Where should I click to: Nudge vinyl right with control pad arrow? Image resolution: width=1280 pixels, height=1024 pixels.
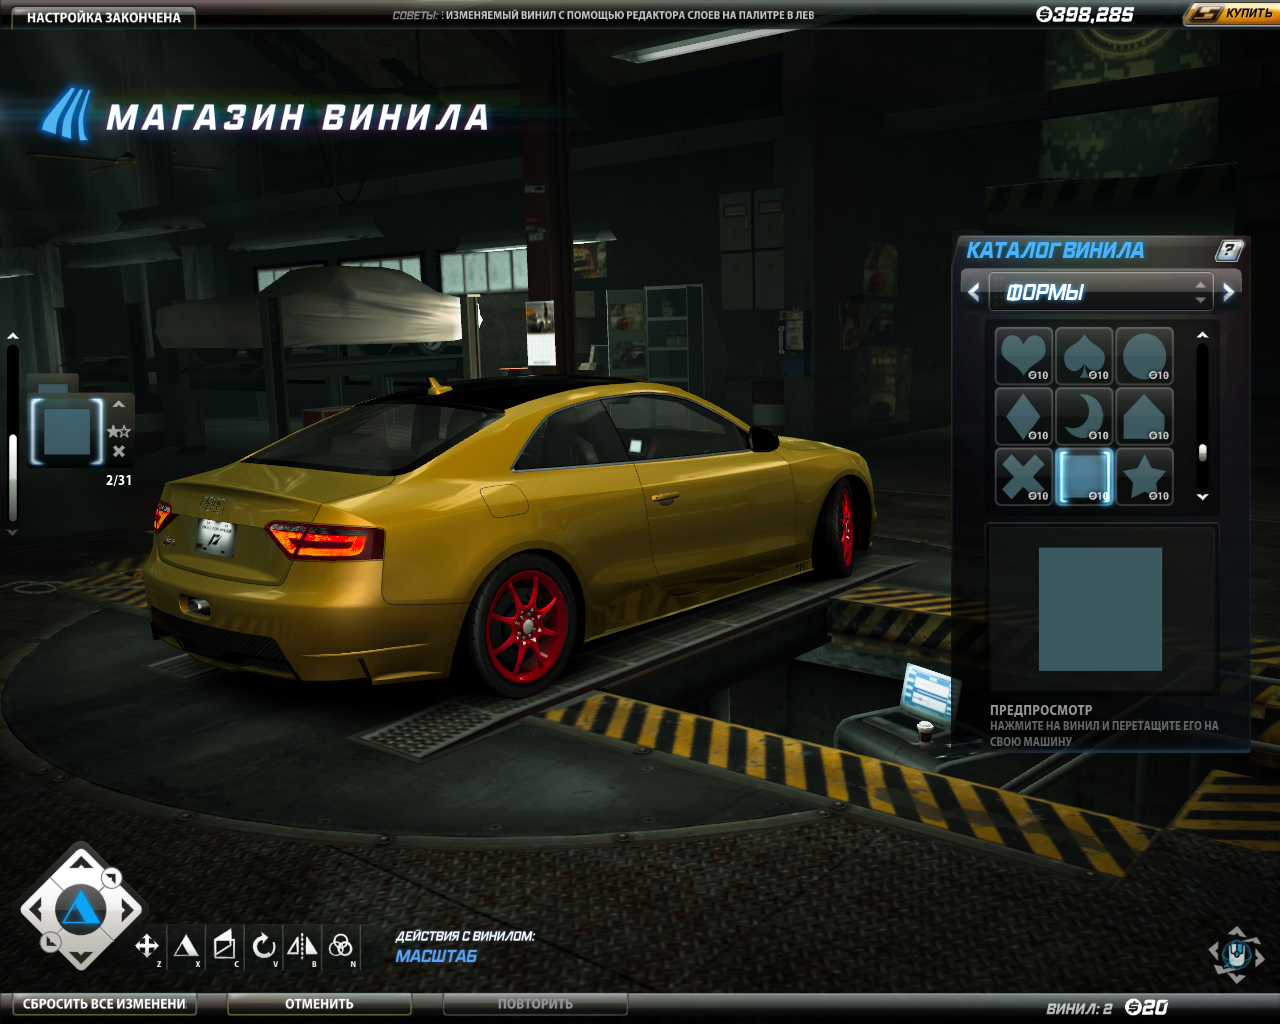[130, 909]
